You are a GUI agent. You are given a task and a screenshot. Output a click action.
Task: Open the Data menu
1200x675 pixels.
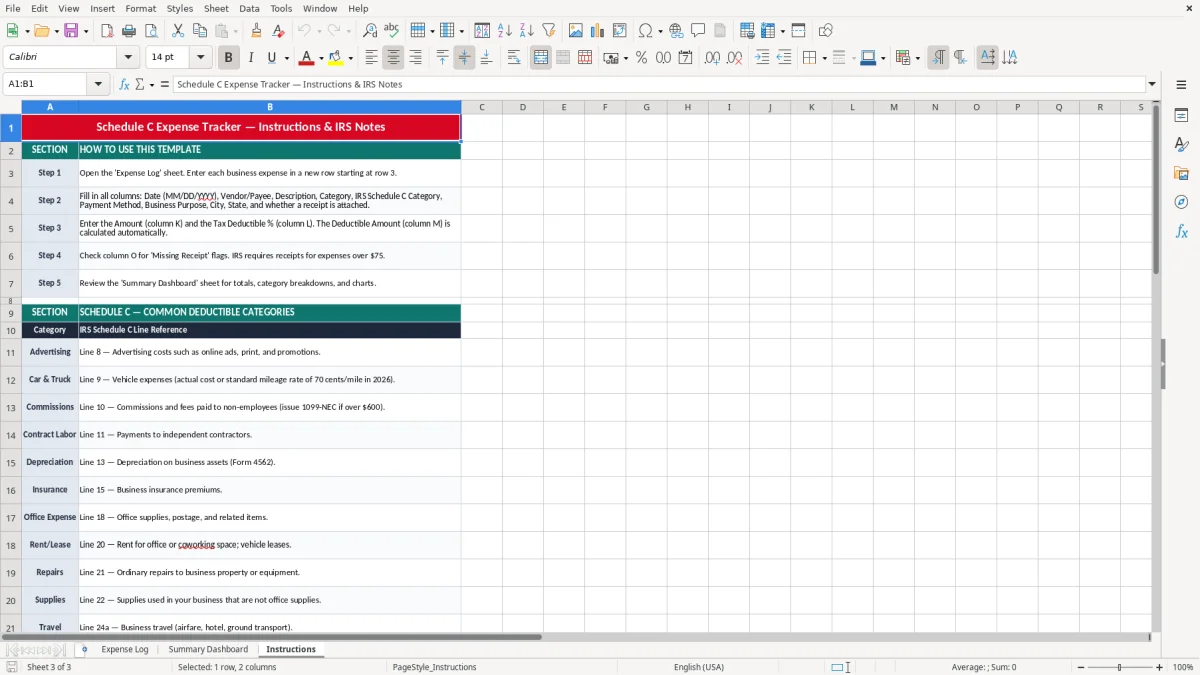tap(249, 8)
